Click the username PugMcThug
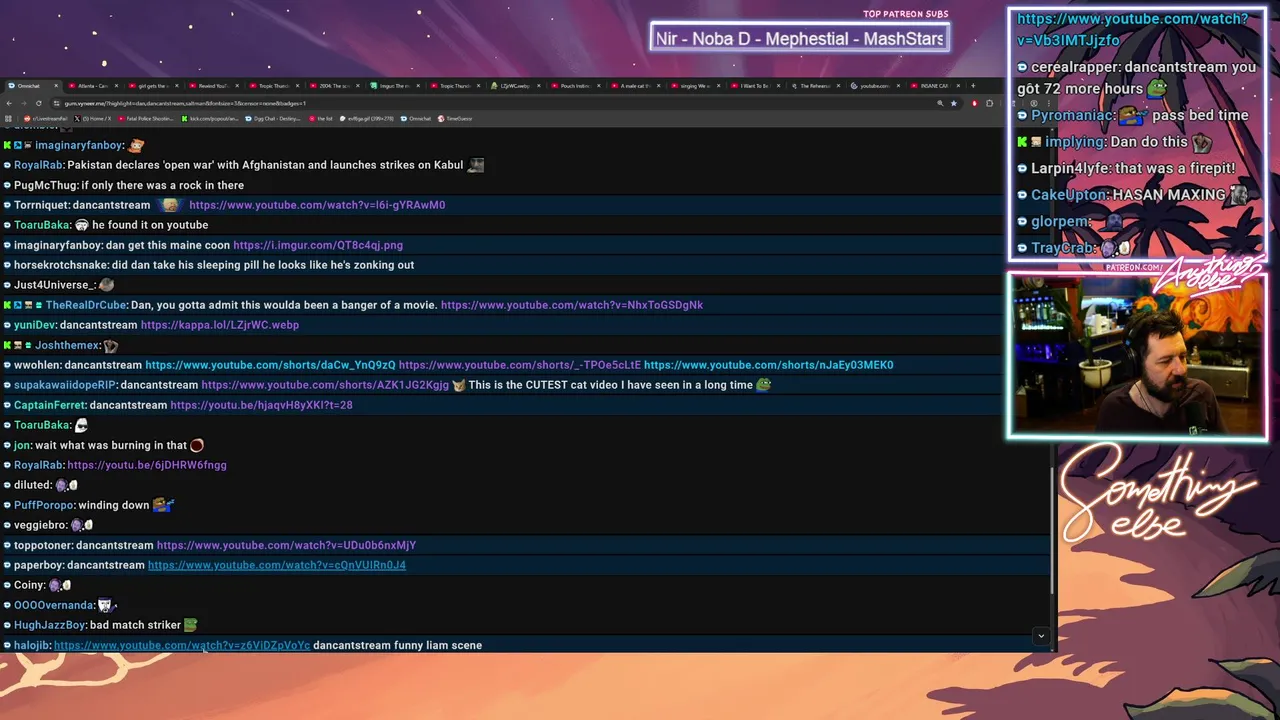This screenshot has width=1280, height=720. coord(45,185)
